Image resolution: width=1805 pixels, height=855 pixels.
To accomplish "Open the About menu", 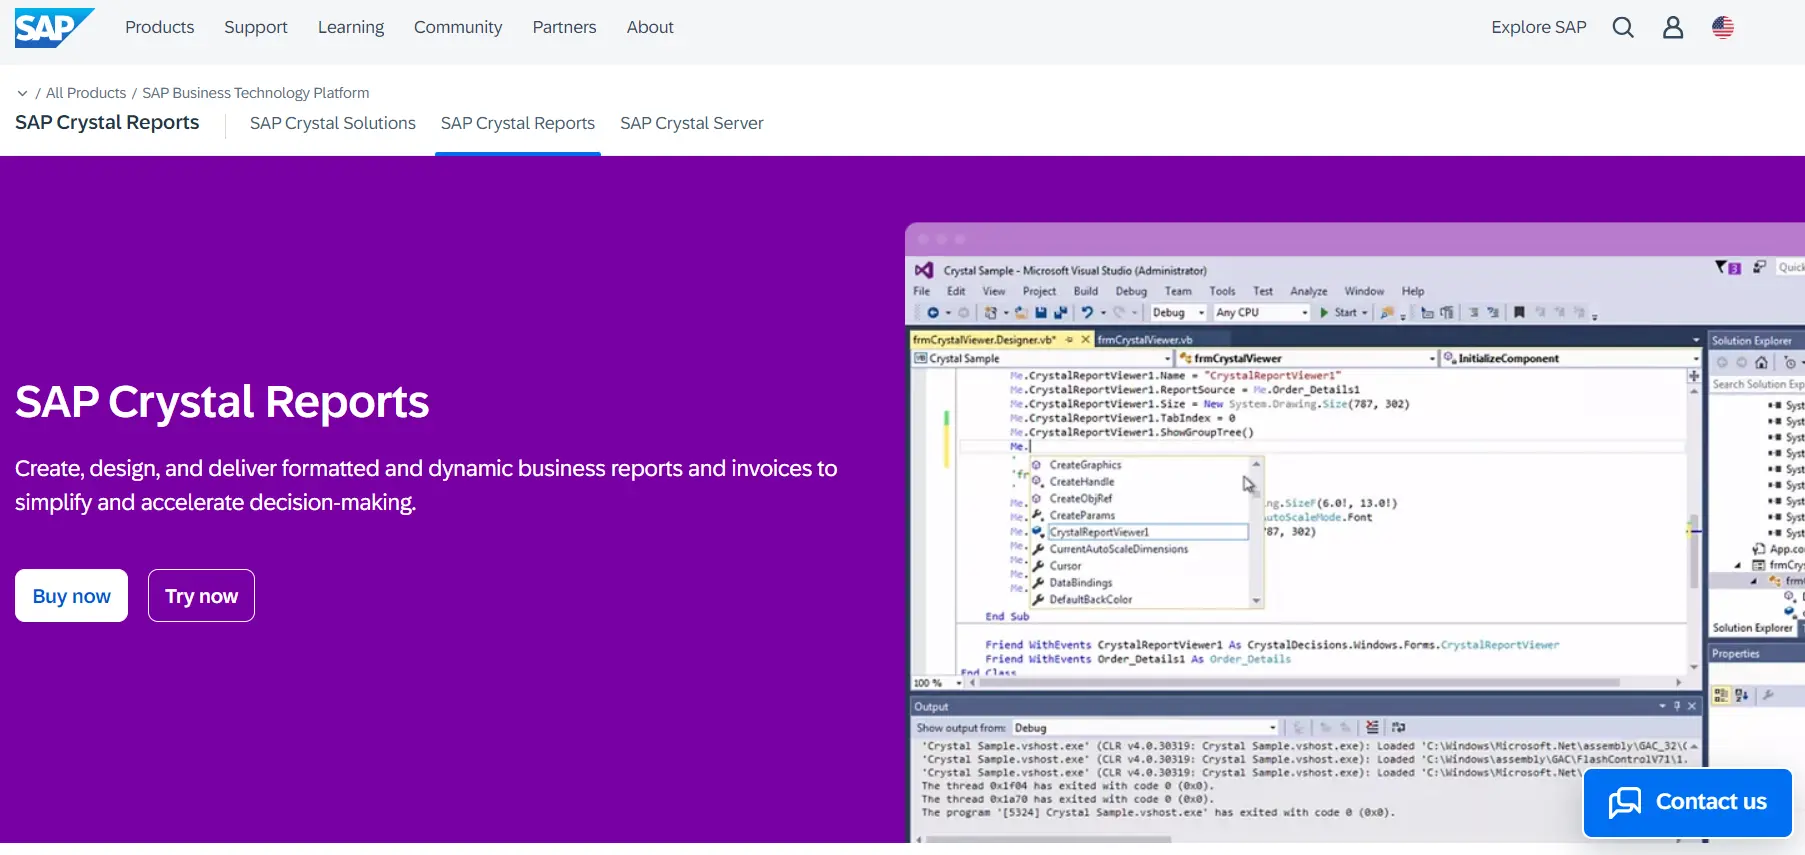I will [650, 27].
